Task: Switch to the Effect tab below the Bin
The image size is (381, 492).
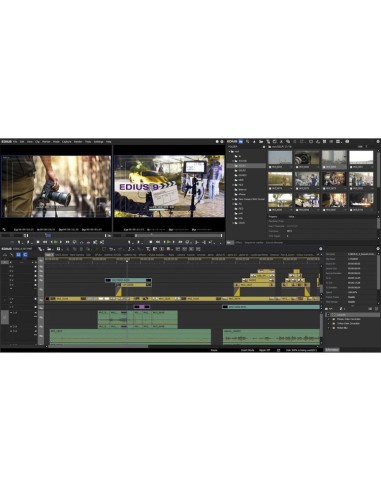Action: coord(239,243)
